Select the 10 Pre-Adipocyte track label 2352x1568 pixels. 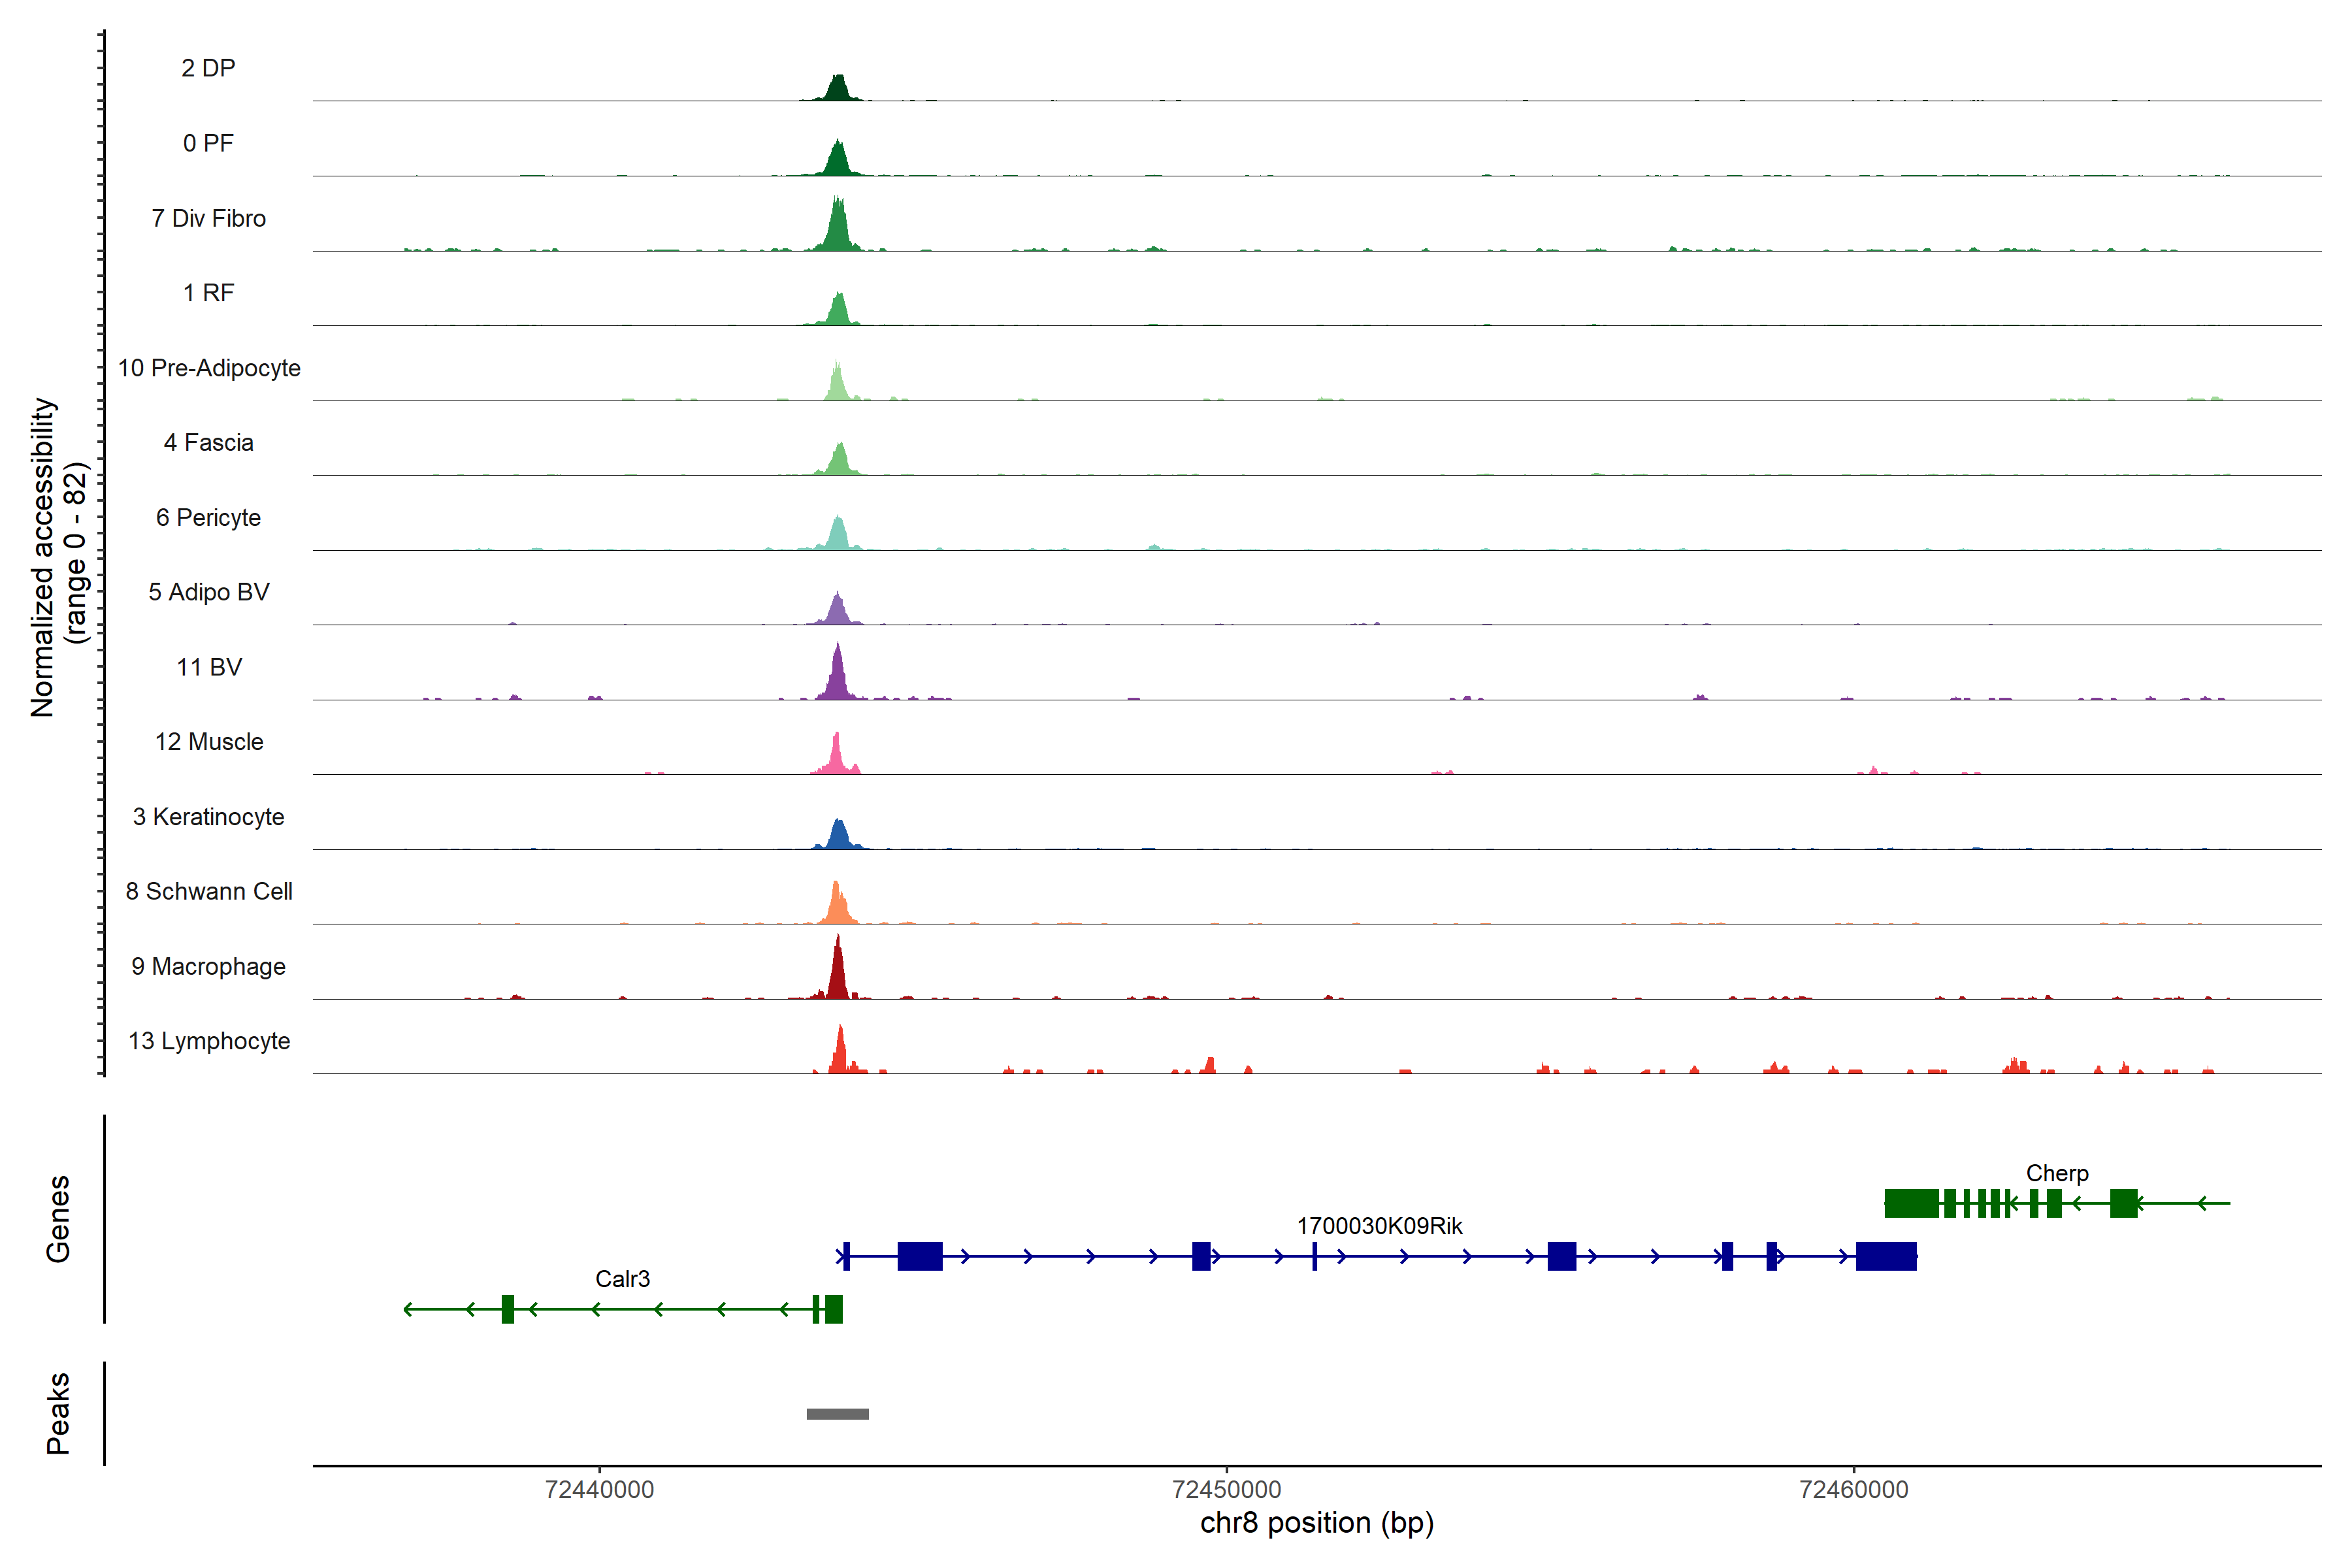click(x=208, y=368)
